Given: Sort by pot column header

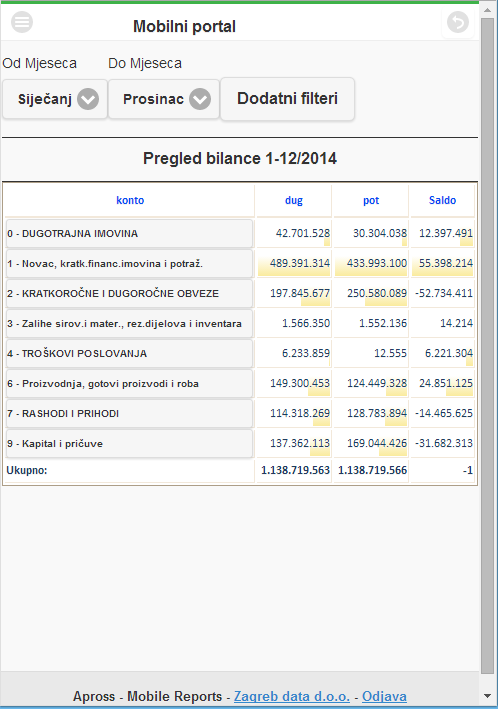Looking at the screenshot, I should click(x=371, y=200).
